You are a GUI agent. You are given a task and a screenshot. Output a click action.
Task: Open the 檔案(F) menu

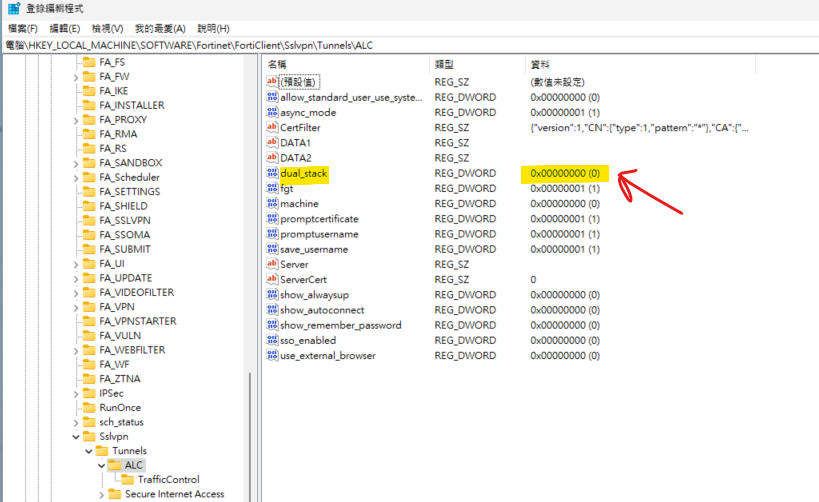point(23,29)
